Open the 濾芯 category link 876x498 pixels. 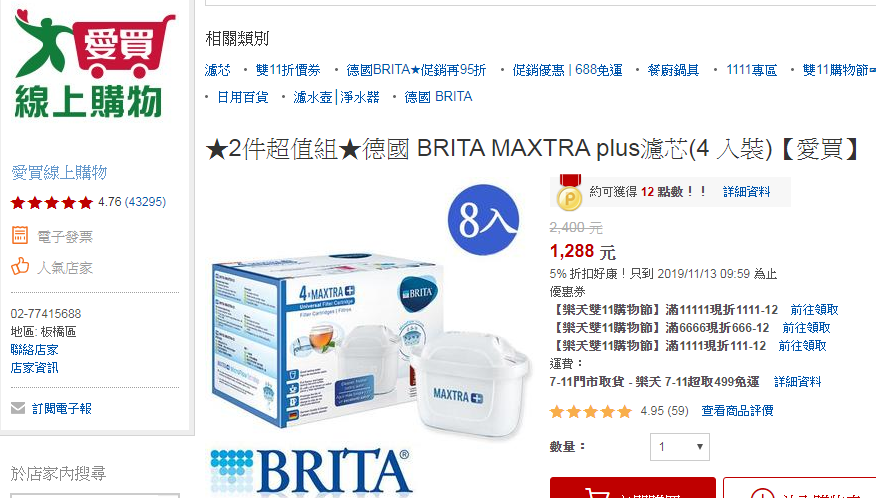coord(217,70)
